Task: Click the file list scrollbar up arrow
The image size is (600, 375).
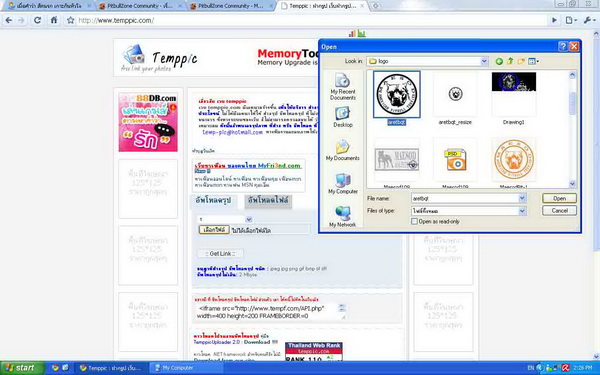Action: coord(572,75)
